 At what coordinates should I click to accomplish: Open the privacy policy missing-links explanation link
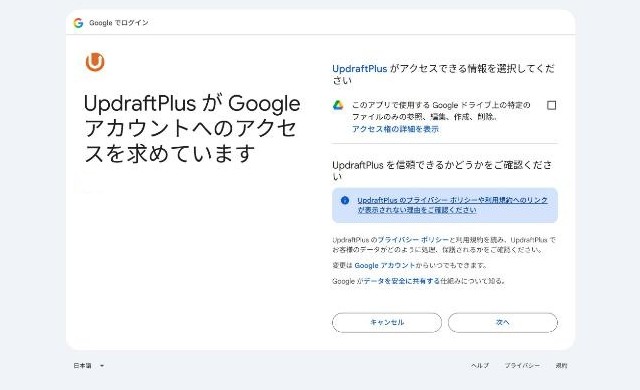click(452, 205)
